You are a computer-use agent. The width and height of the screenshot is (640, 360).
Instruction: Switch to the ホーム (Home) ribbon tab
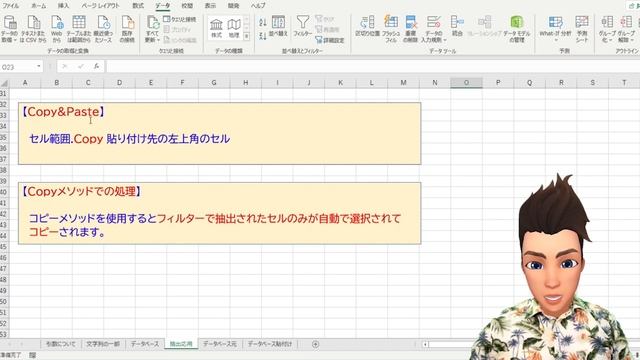coord(39,6)
